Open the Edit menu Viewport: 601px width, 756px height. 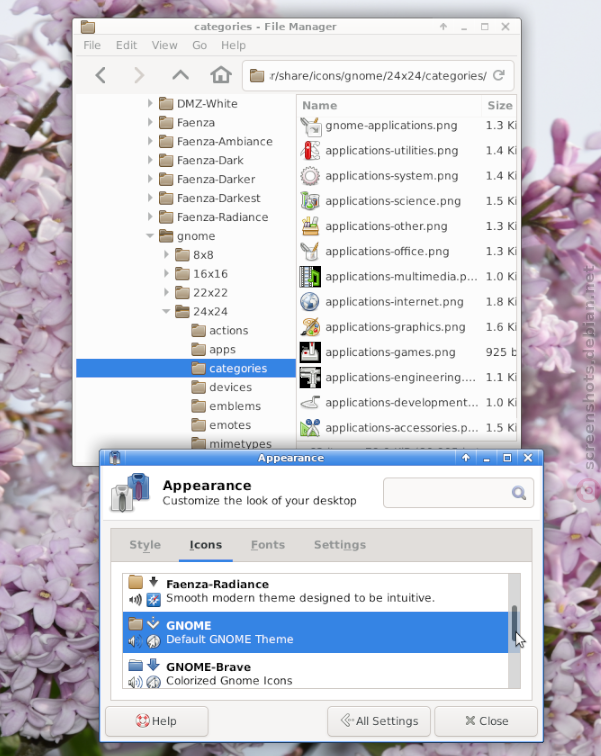point(126,45)
